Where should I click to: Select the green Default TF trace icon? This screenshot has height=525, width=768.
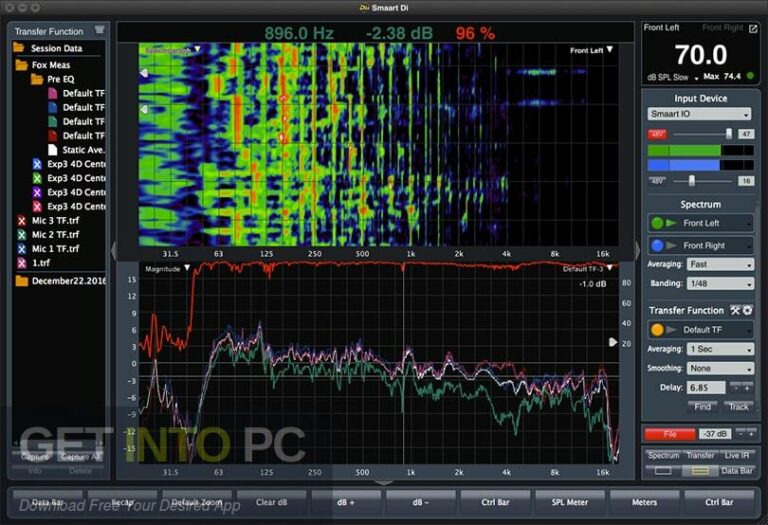click(52, 121)
